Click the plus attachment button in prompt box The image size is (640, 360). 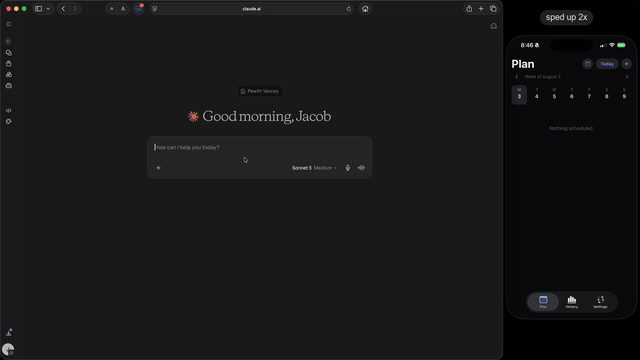(x=158, y=168)
